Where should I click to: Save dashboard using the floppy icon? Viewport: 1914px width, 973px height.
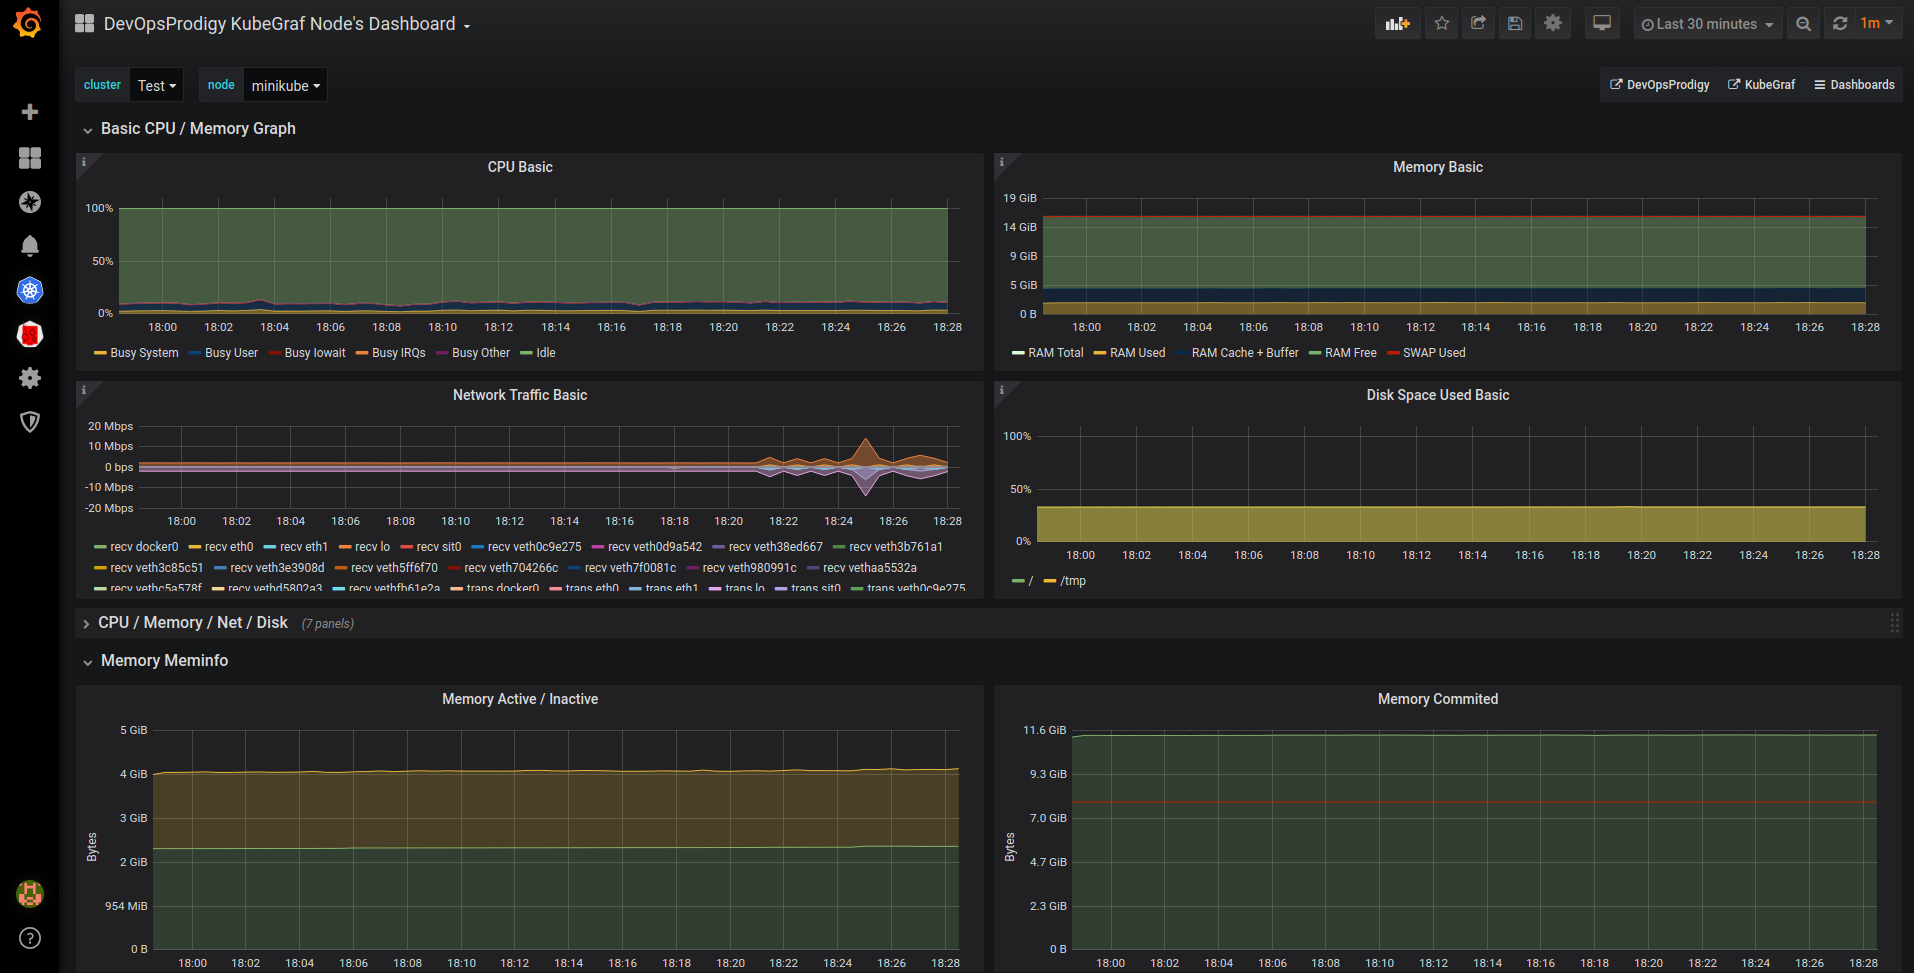1515,24
